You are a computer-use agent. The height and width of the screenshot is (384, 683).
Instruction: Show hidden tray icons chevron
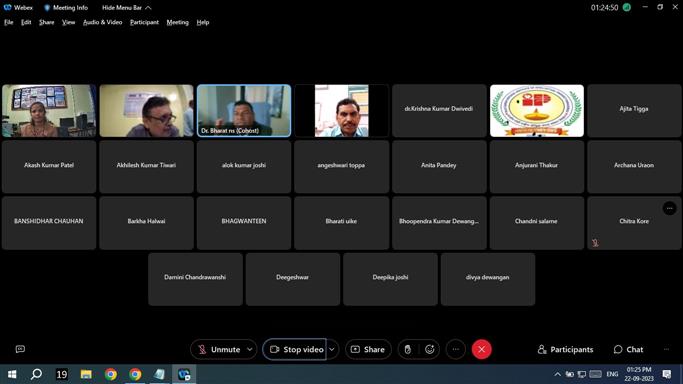pyautogui.click(x=558, y=374)
